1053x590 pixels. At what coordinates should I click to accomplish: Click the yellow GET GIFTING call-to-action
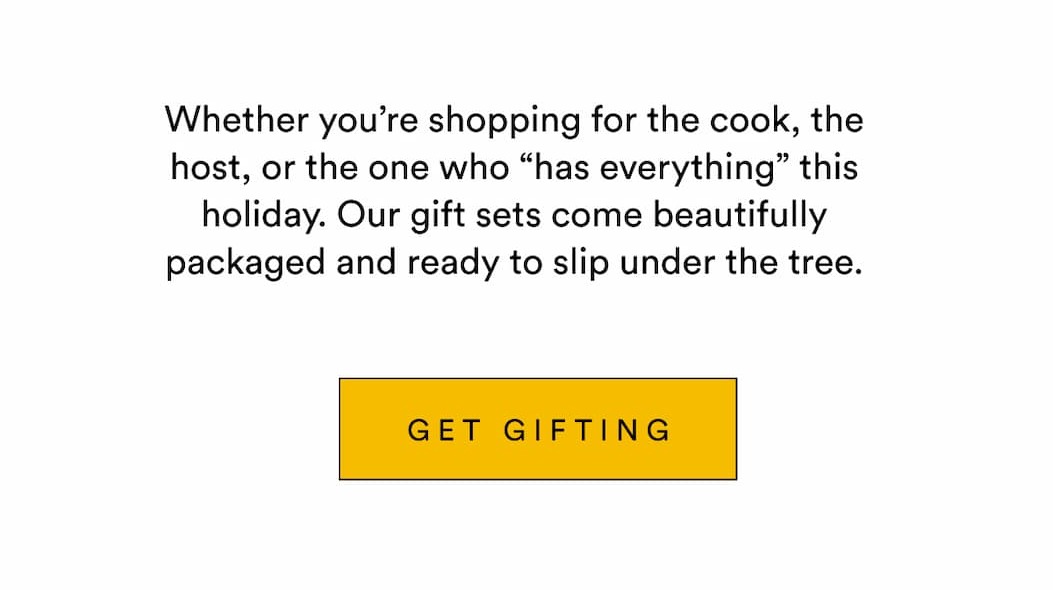click(538, 428)
